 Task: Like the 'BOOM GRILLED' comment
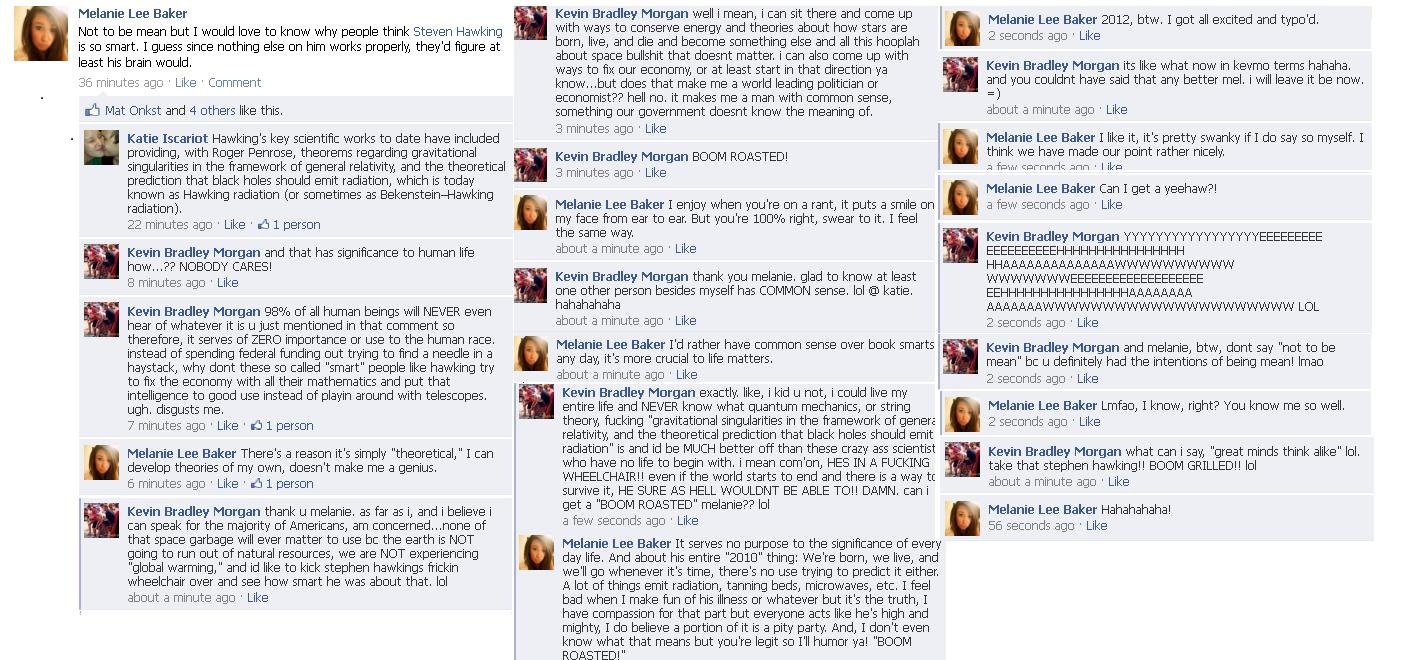point(1119,481)
